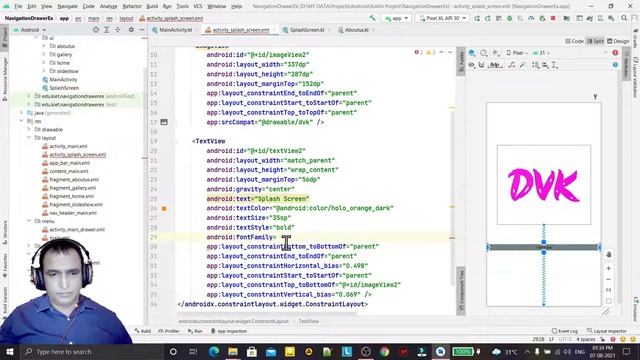This screenshot has width=640, height=360.
Task: Toggle View Options eye icon in design toolbar
Action: [471, 65]
